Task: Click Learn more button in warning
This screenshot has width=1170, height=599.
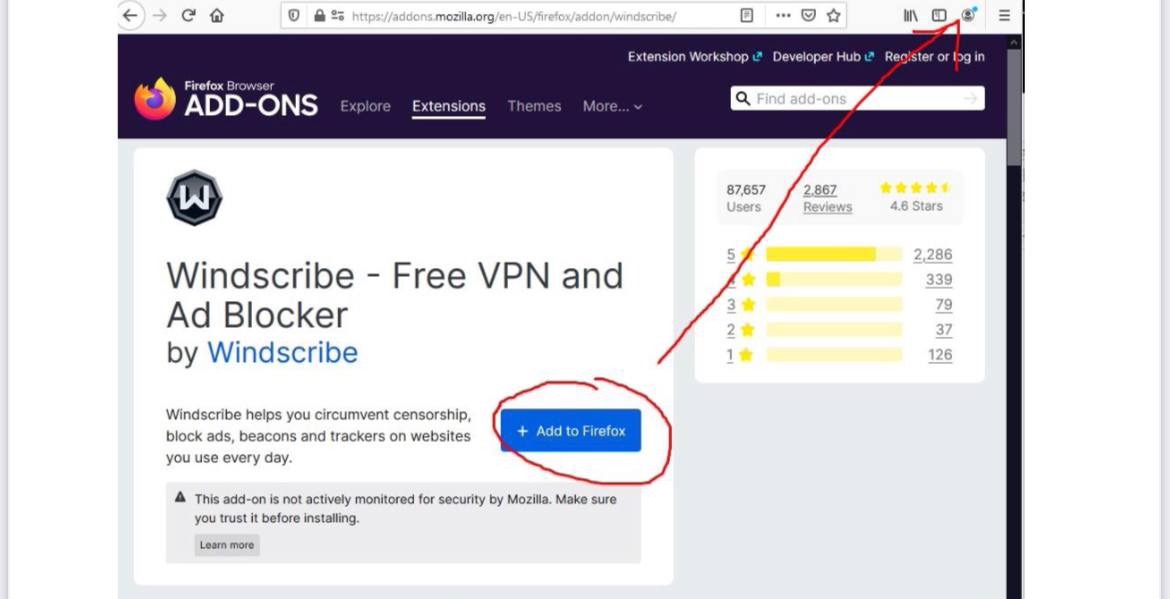Action: [227, 545]
